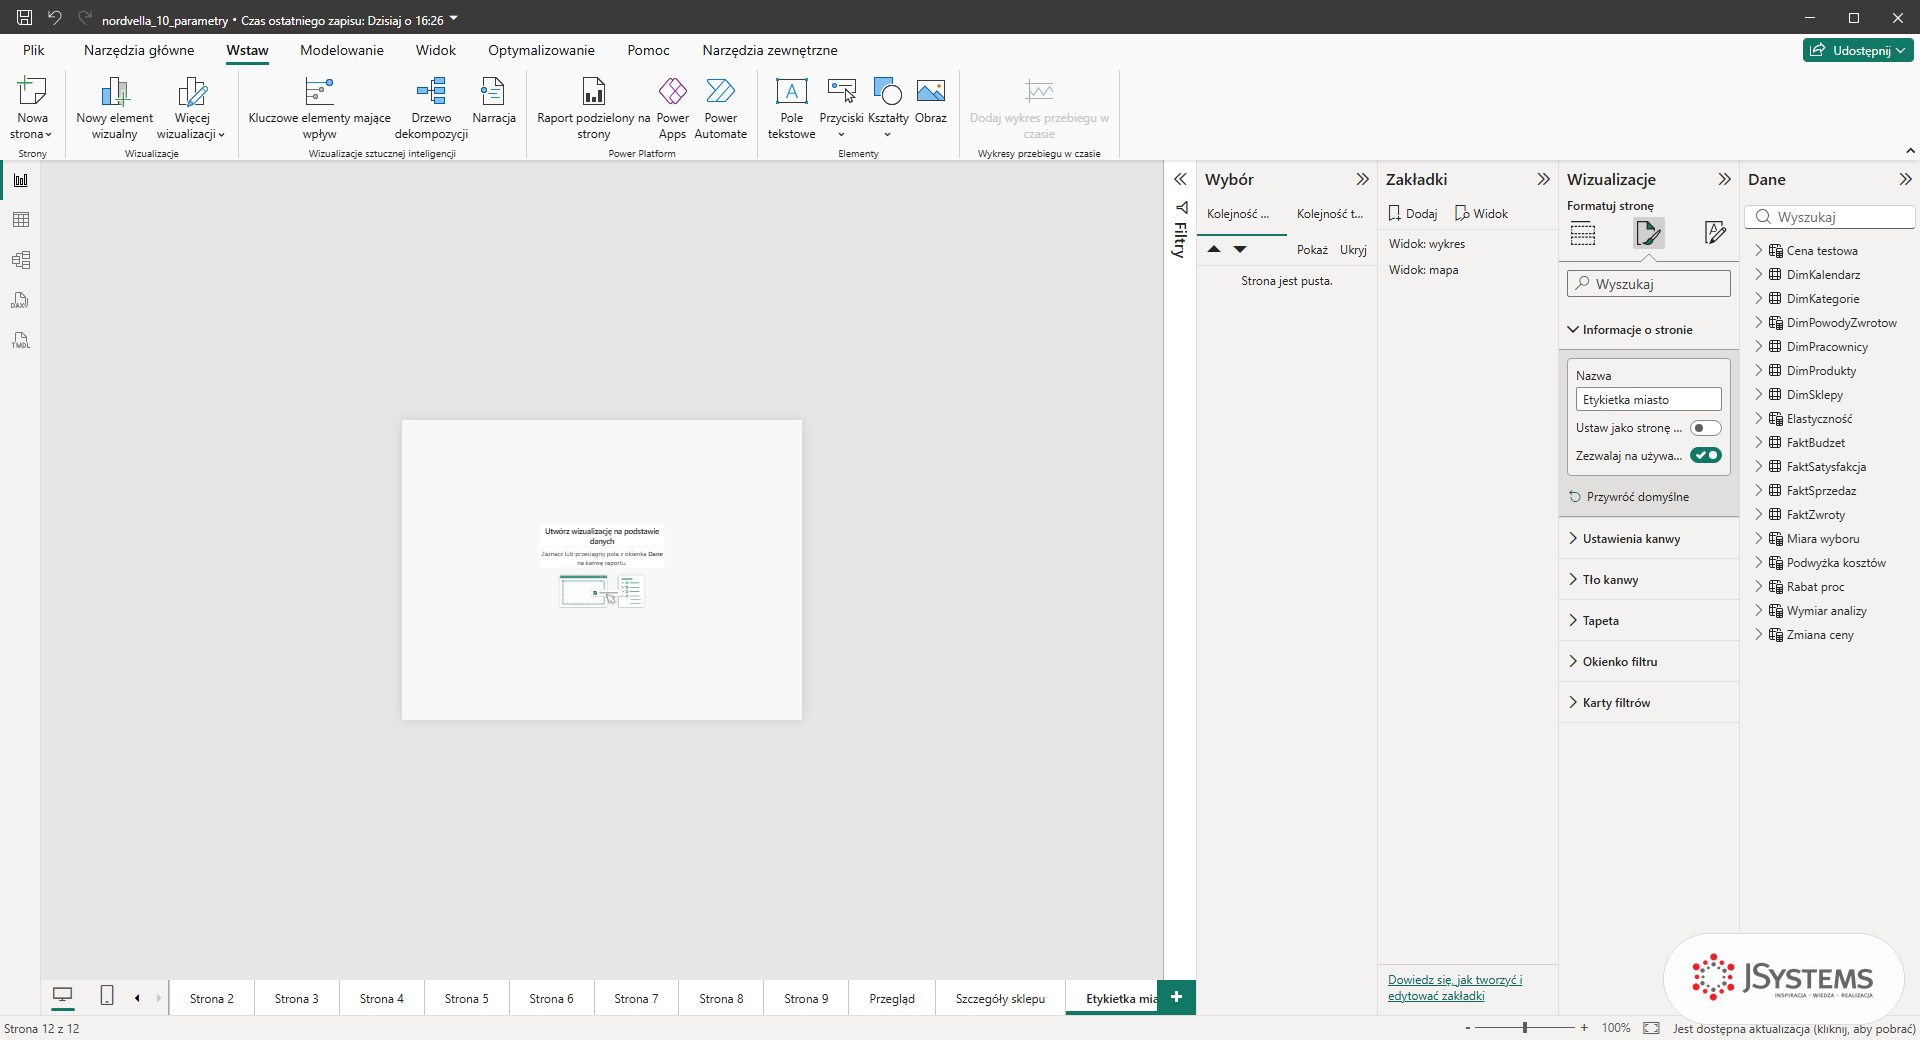
Task: Open the Drzewo dekompozycji visual
Action: click(431, 109)
